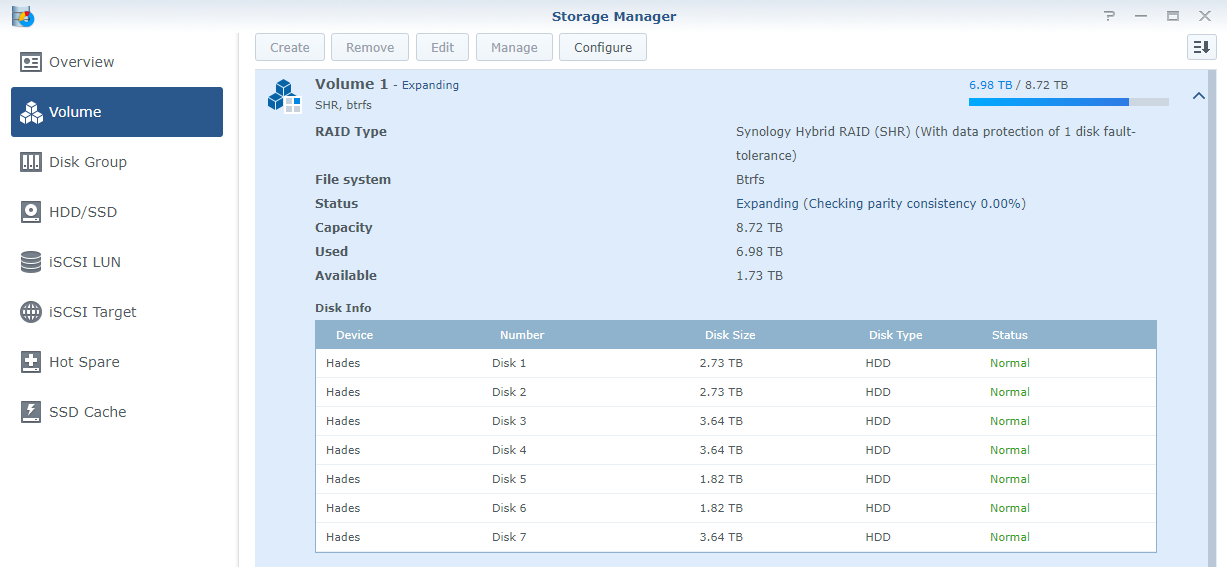Click the SHR, btrfs subtitle
The width and height of the screenshot is (1227, 567).
point(345,105)
